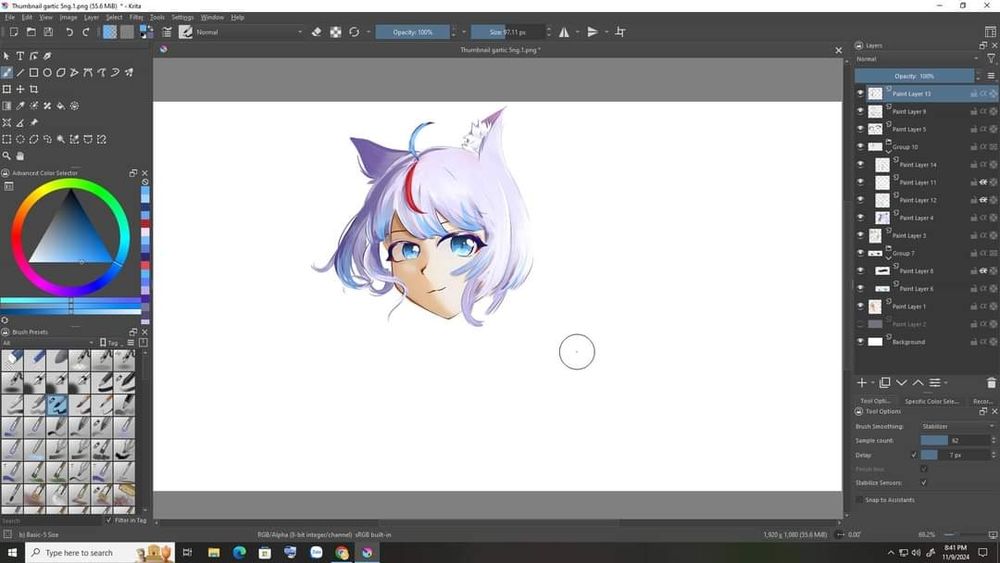Select the Freehand Brush tool

[x=6, y=73]
